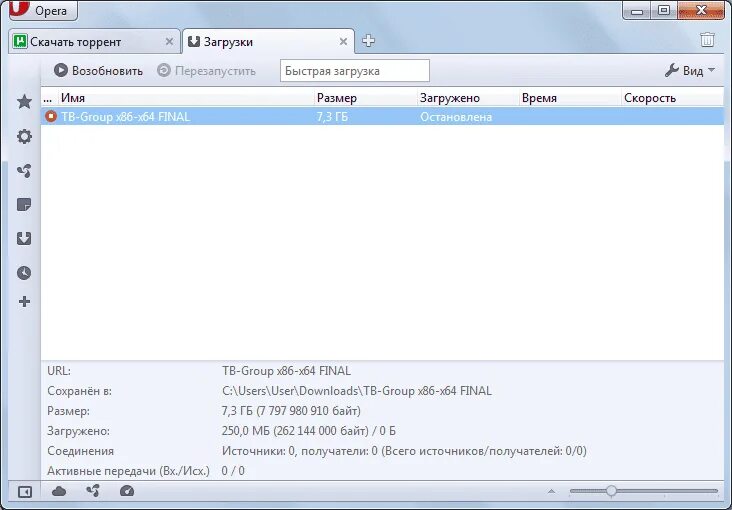The width and height of the screenshot is (732, 510).
Task: Select the TB-Group x86-x64 FINAL download row
Action: pyautogui.click(x=382, y=116)
